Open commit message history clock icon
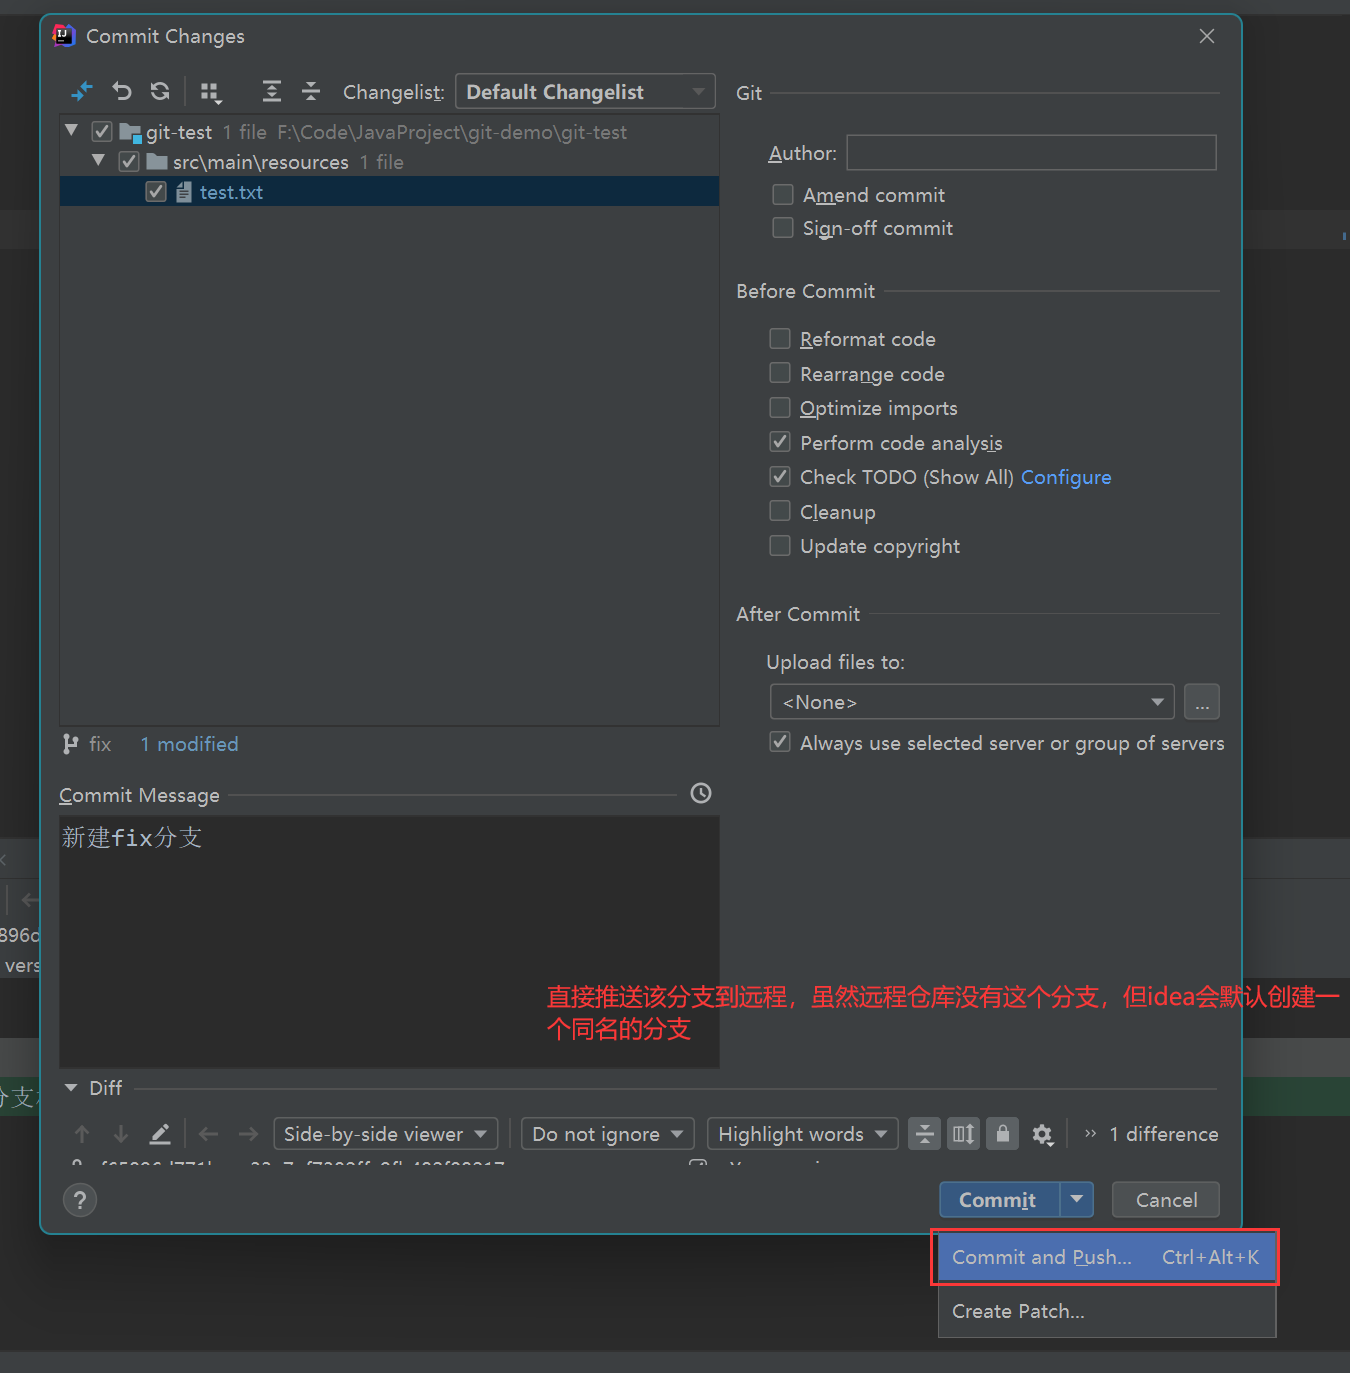The height and width of the screenshot is (1373, 1350). click(700, 793)
